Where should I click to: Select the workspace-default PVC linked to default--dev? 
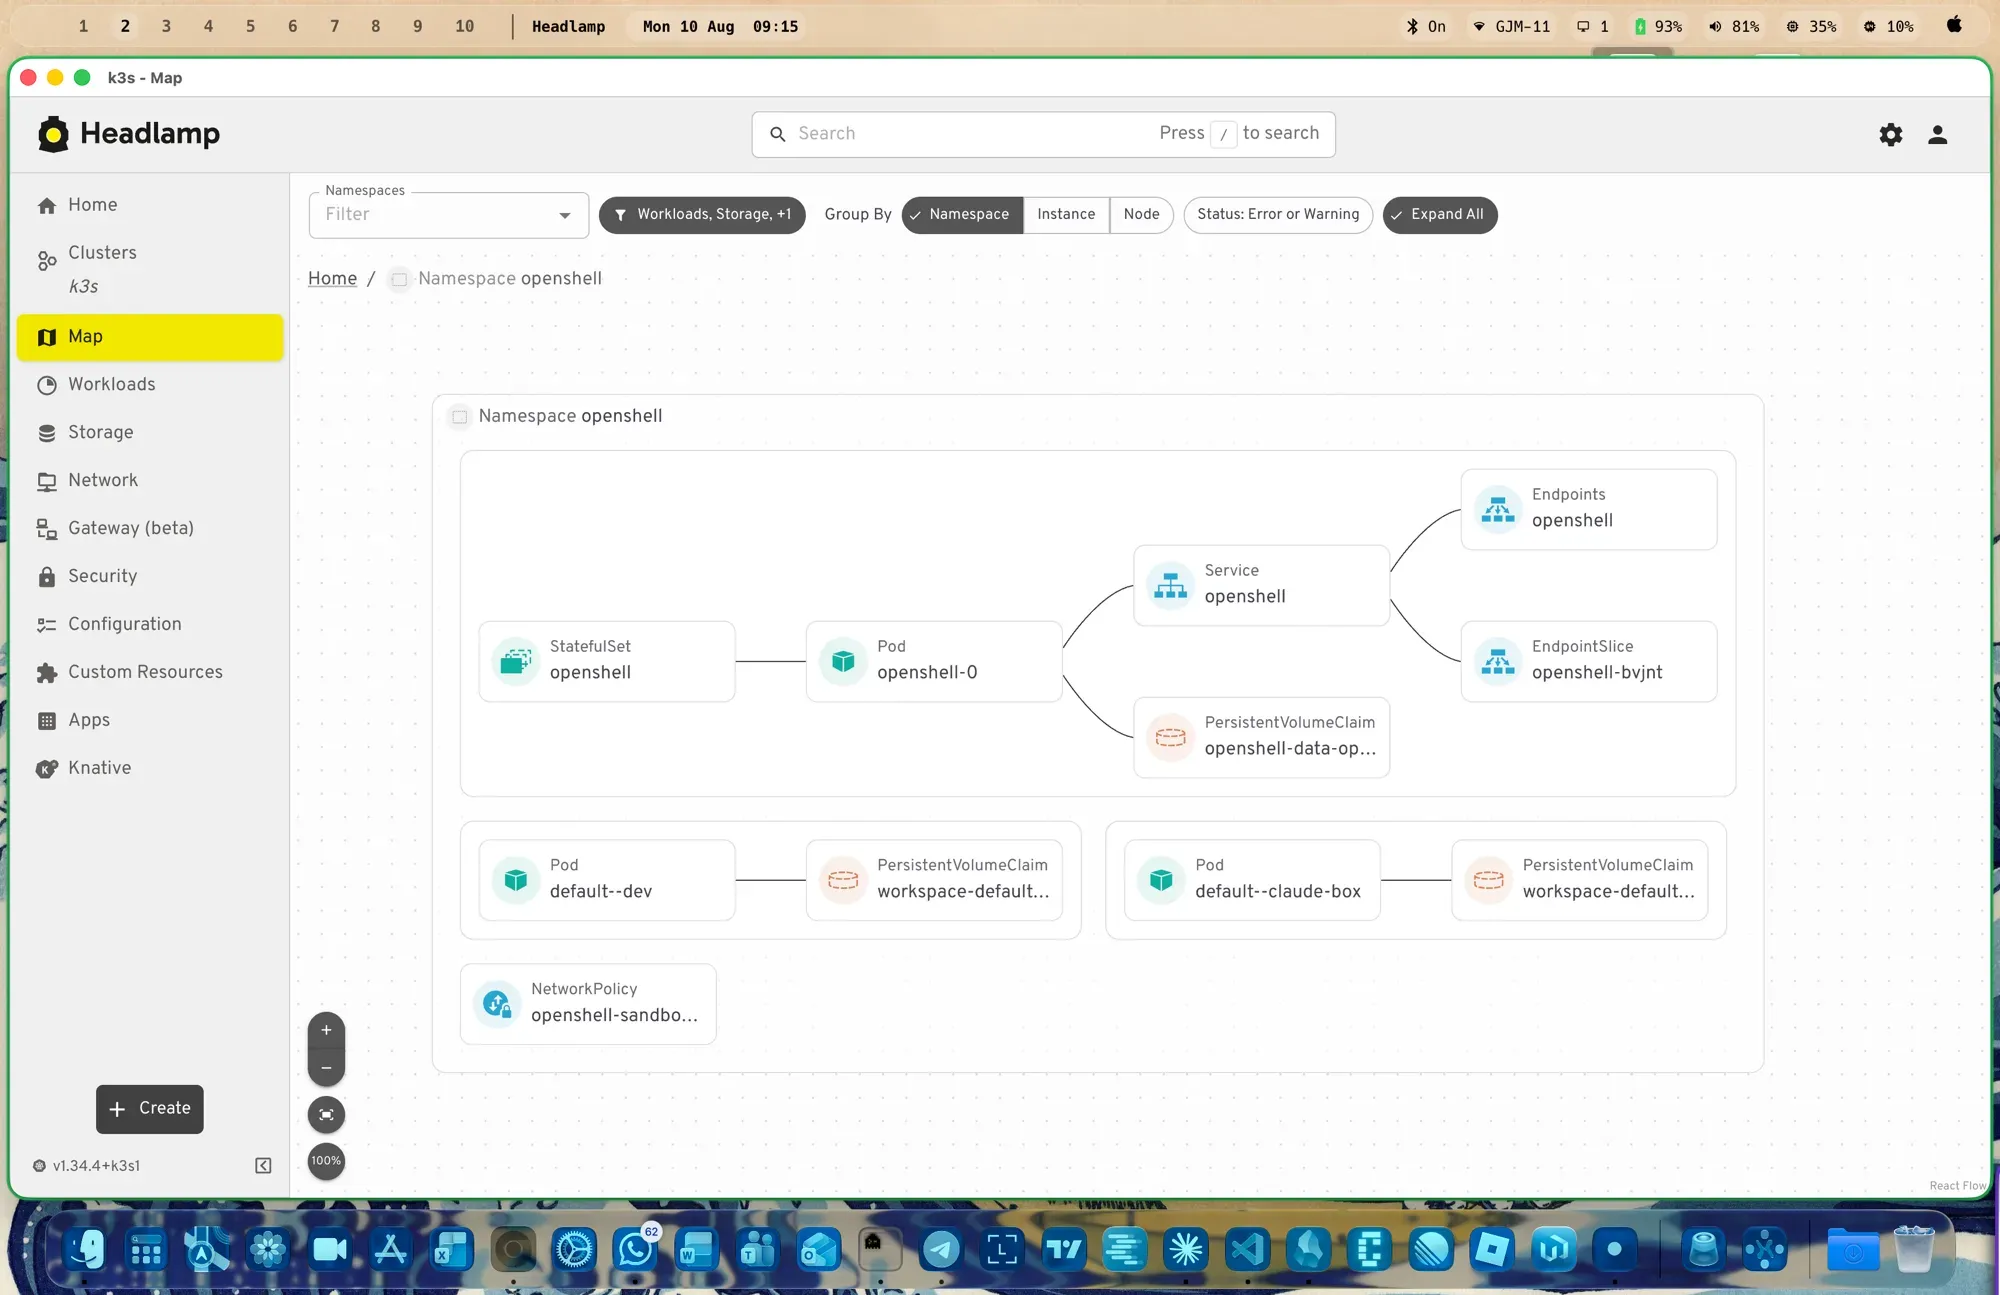pos(934,879)
